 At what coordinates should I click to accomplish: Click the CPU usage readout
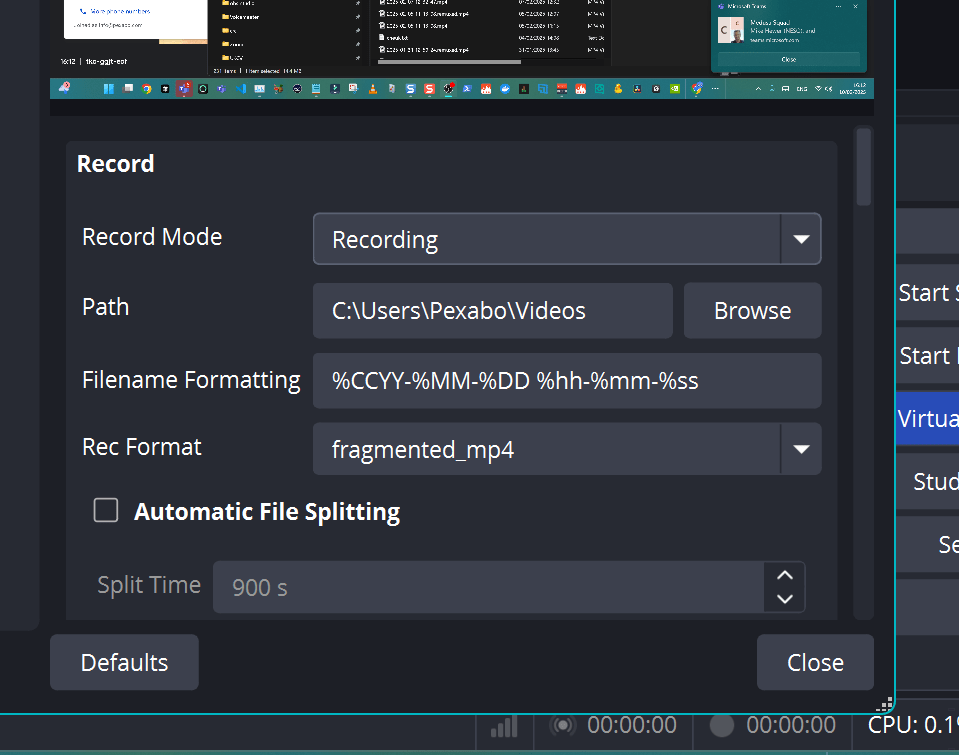click(x=913, y=725)
